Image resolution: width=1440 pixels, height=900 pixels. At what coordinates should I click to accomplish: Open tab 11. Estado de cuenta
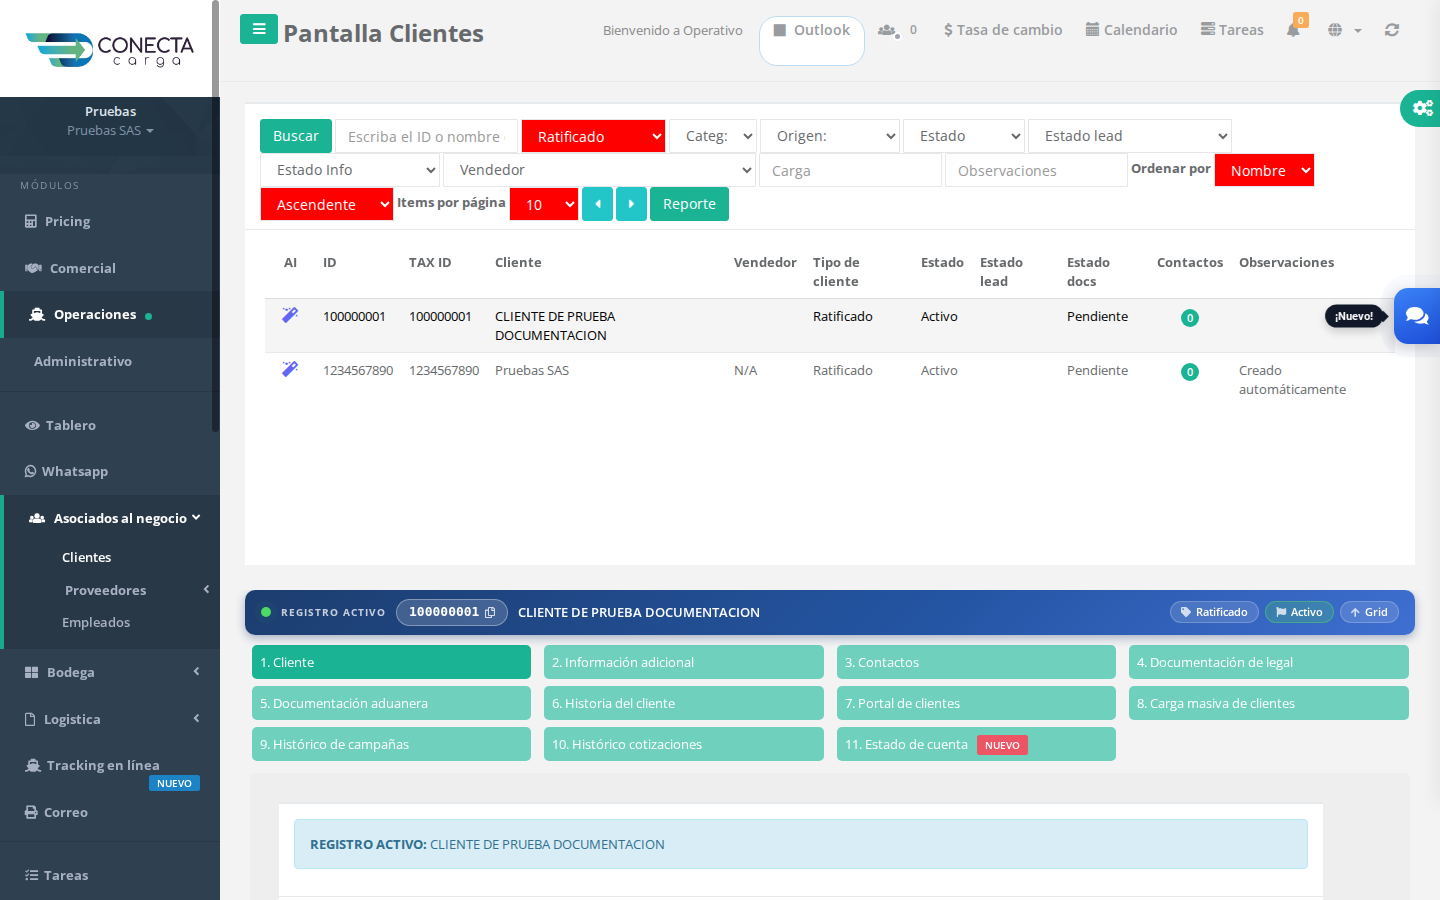coord(976,744)
